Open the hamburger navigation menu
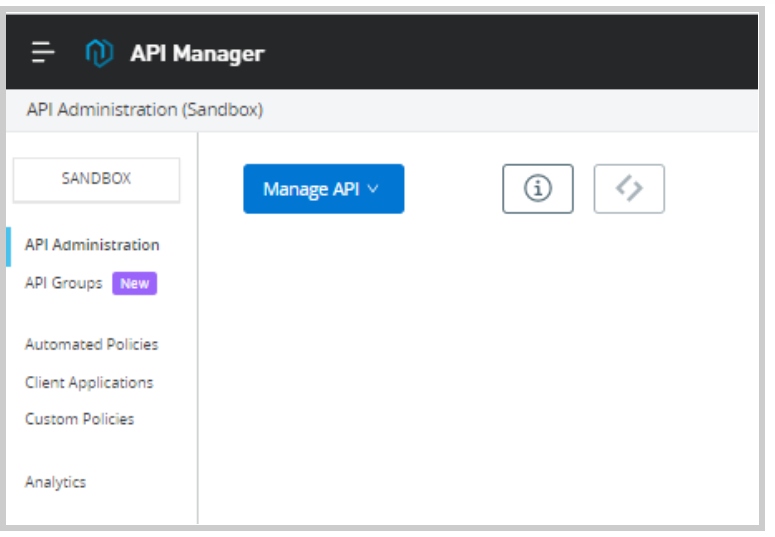Viewport: 775px width, 537px height. (x=42, y=52)
